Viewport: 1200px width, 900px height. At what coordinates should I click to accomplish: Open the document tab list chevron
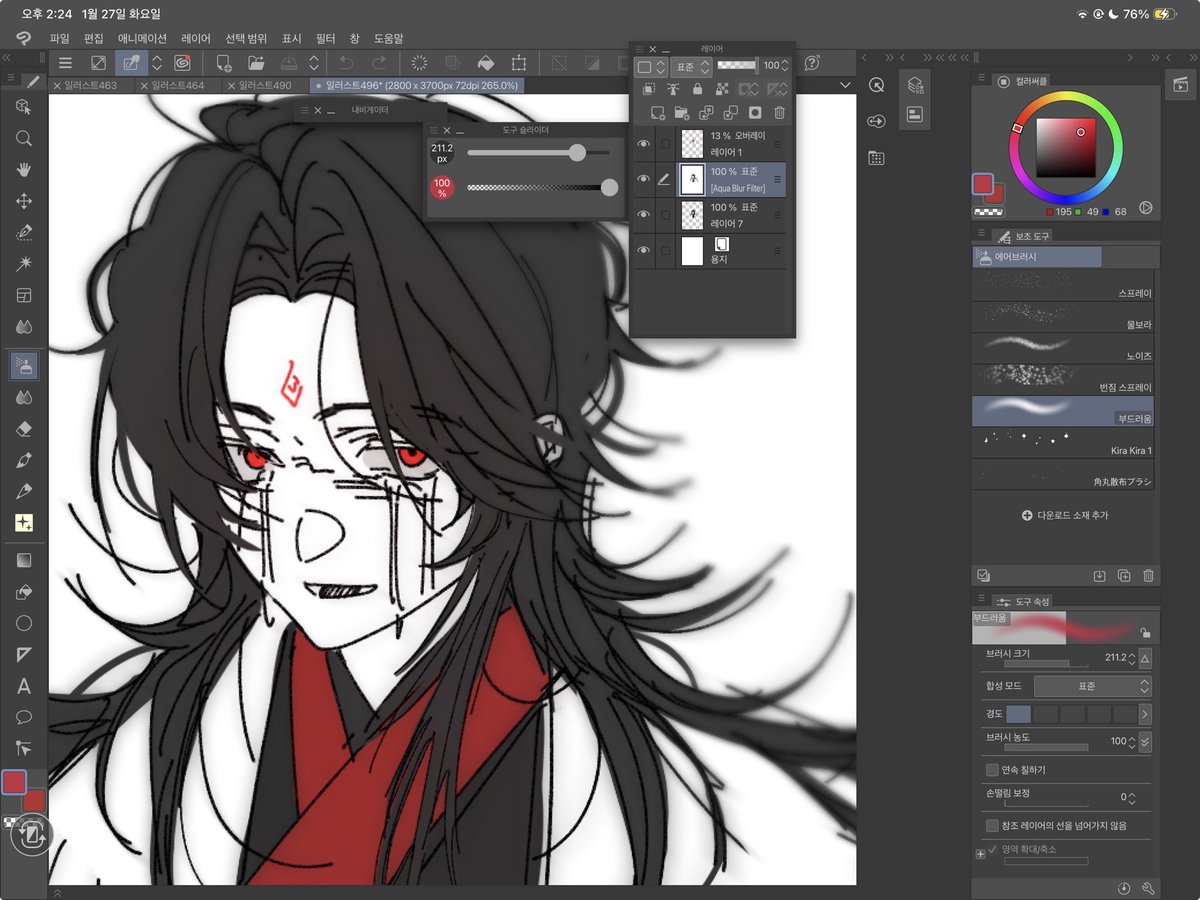846,86
